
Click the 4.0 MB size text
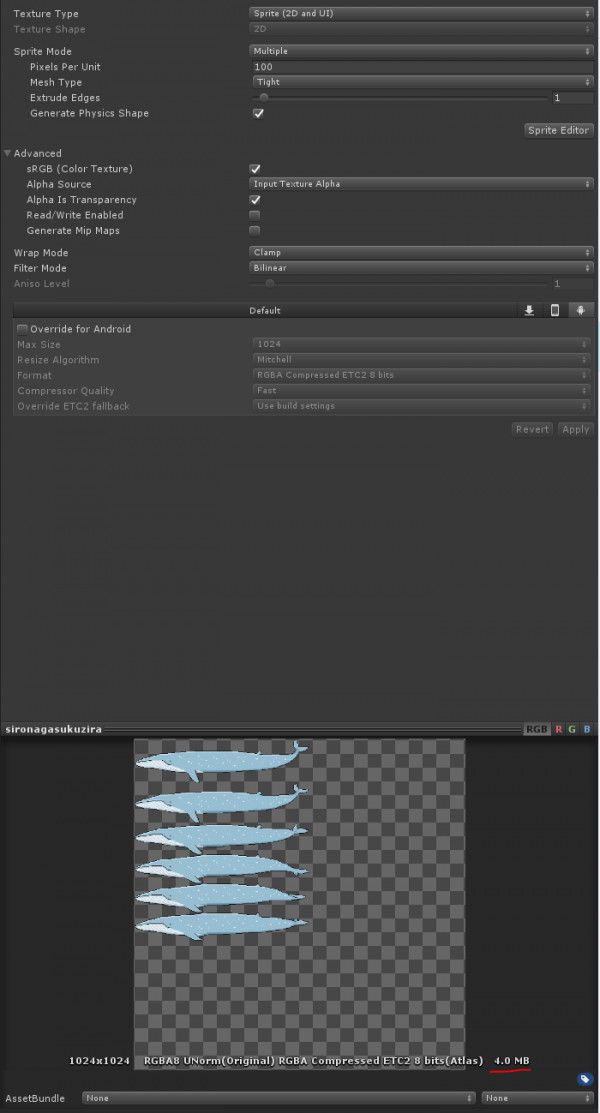[x=512, y=1060]
